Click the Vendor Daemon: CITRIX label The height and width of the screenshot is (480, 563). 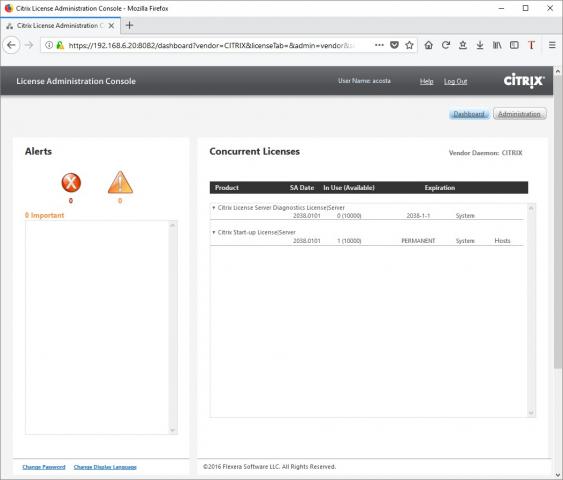(485, 153)
